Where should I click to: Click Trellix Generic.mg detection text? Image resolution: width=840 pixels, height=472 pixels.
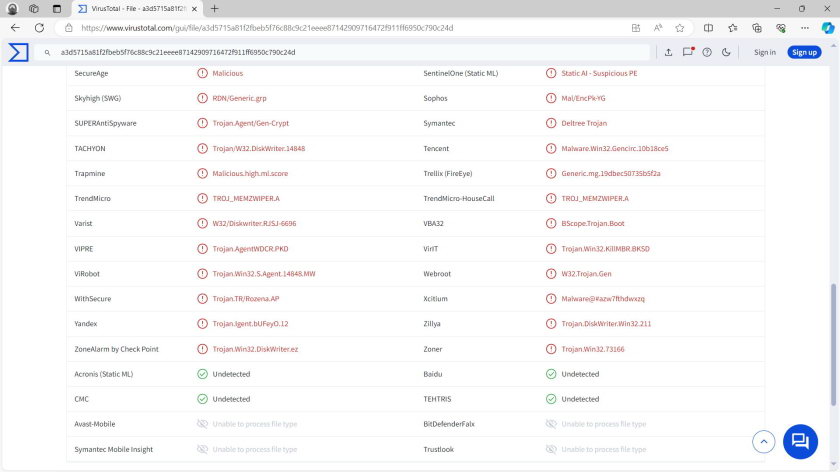[611, 174]
